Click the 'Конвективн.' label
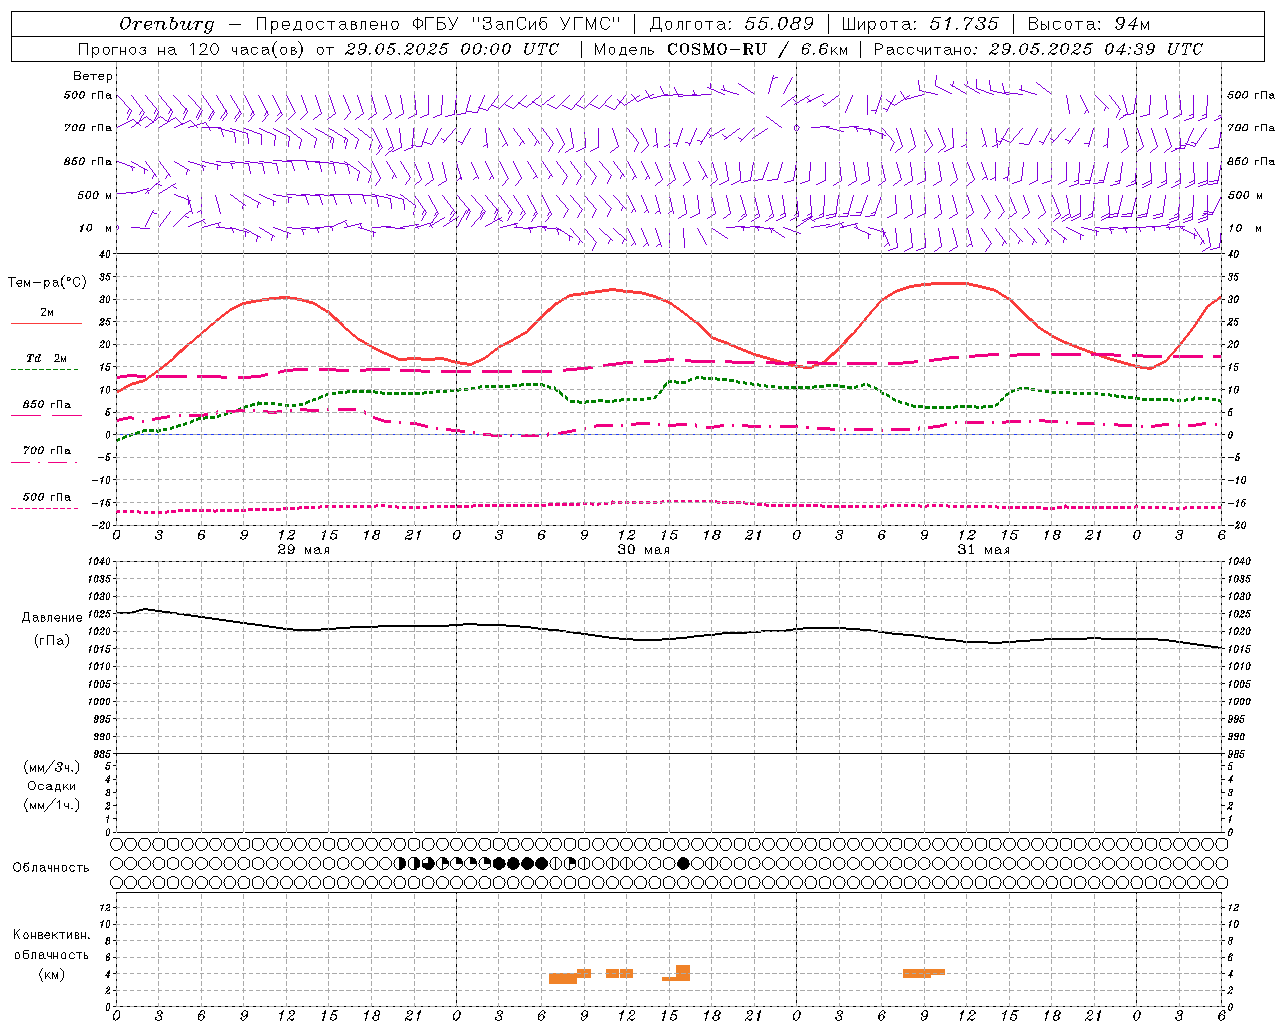The width and height of the screenshot is (1280, 1024). click(x=52, y=935)
